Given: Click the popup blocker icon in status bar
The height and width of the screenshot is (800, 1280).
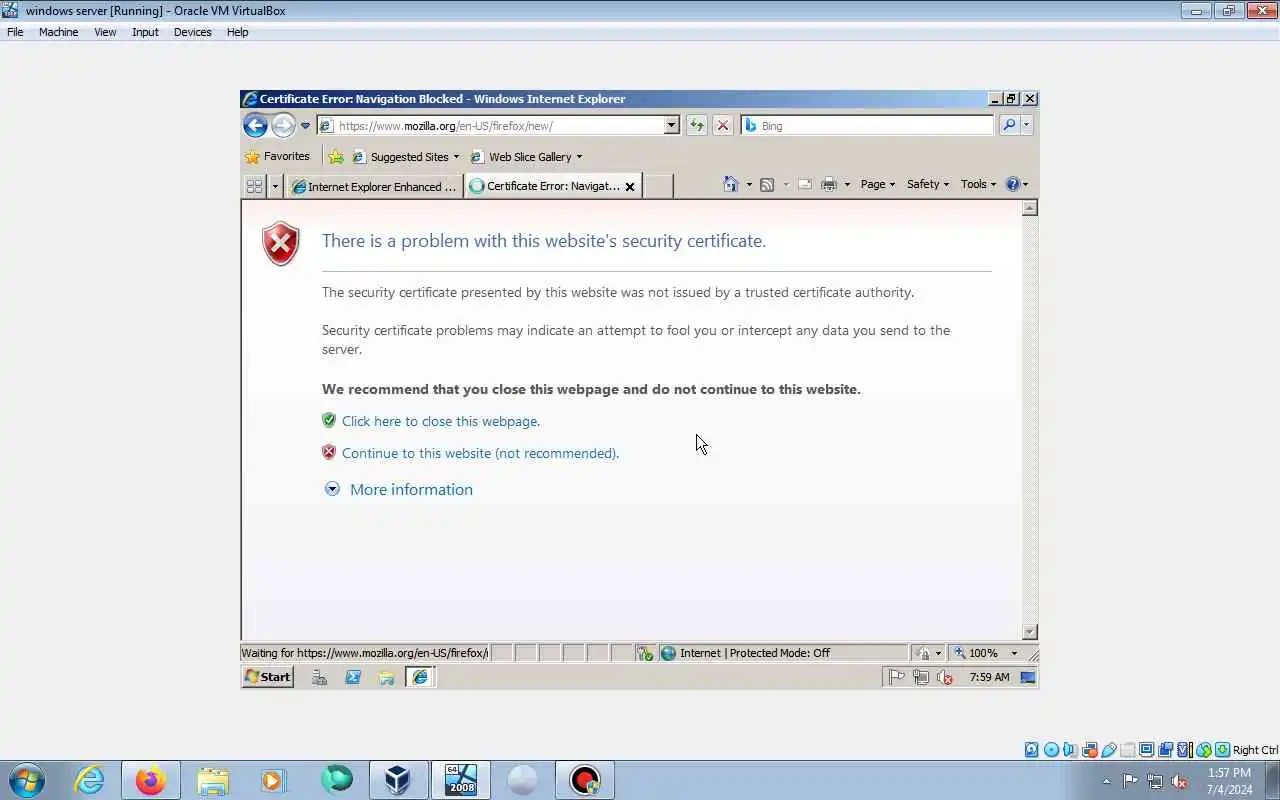Looking at the screenshot, I should (x=645, y=653).
